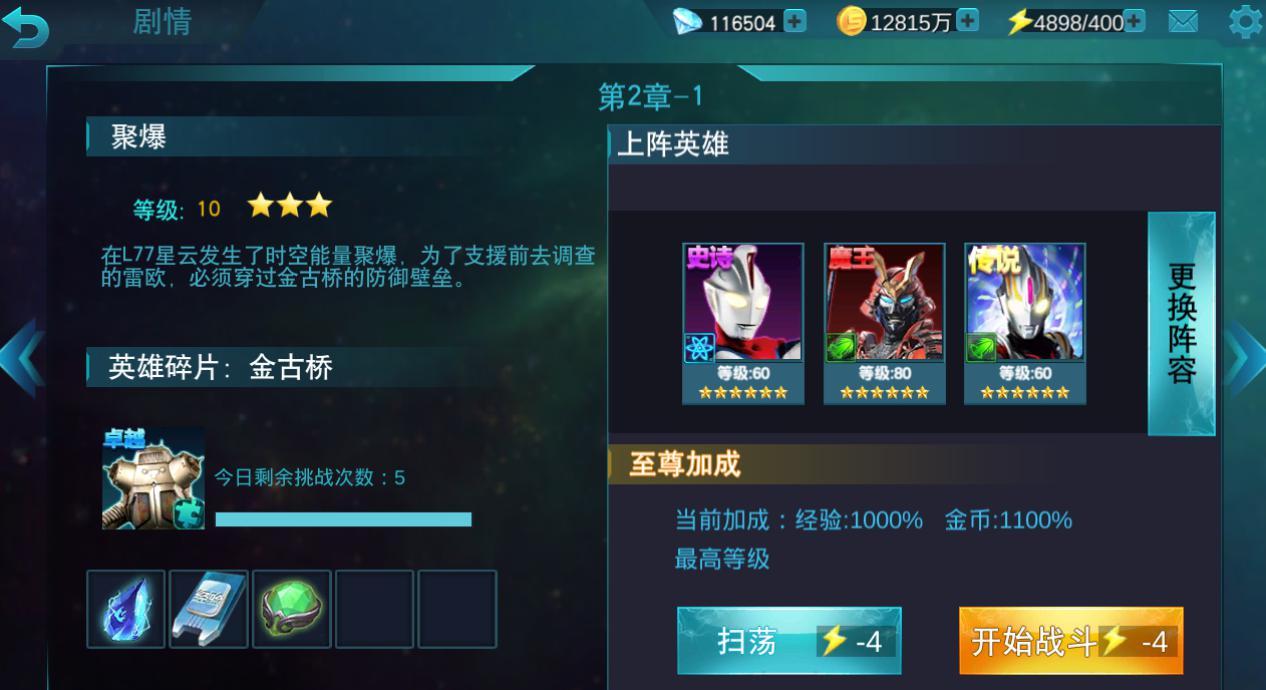Select the 剧情 story tab title
Viewport: 1266px width, 690px height.
coord(161,22)
